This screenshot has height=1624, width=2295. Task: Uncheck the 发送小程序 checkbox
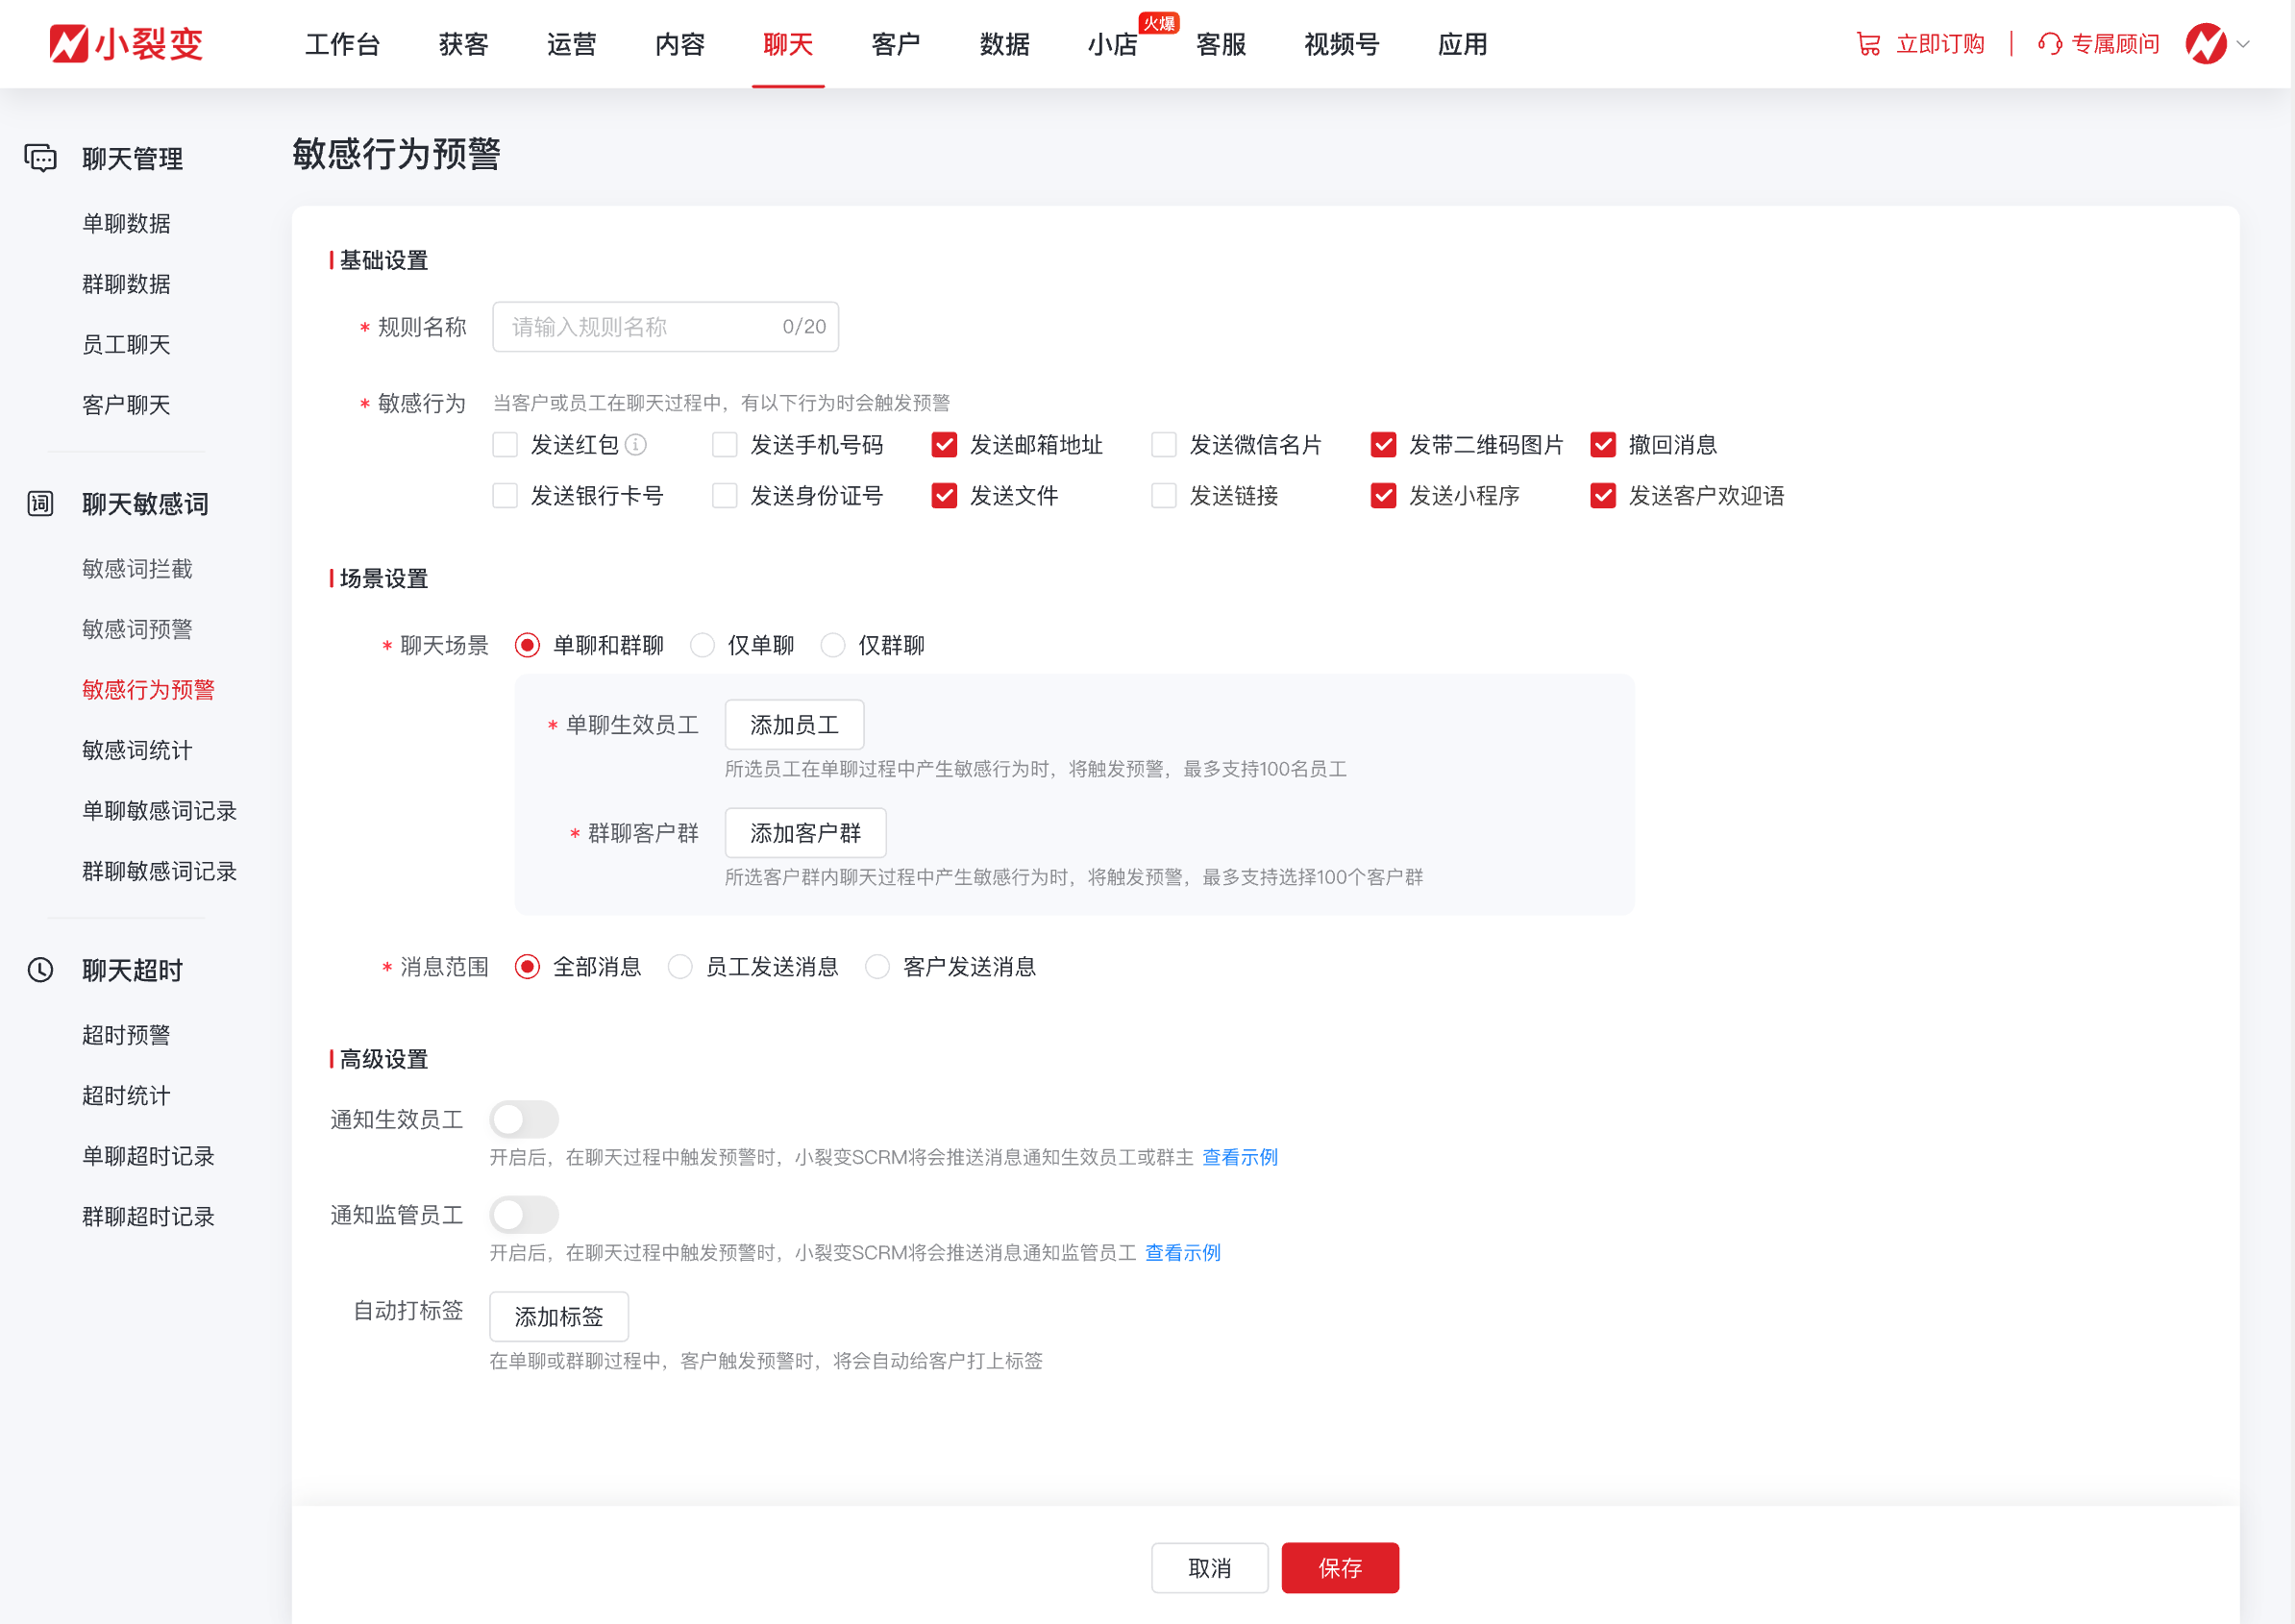[1383, 495]
